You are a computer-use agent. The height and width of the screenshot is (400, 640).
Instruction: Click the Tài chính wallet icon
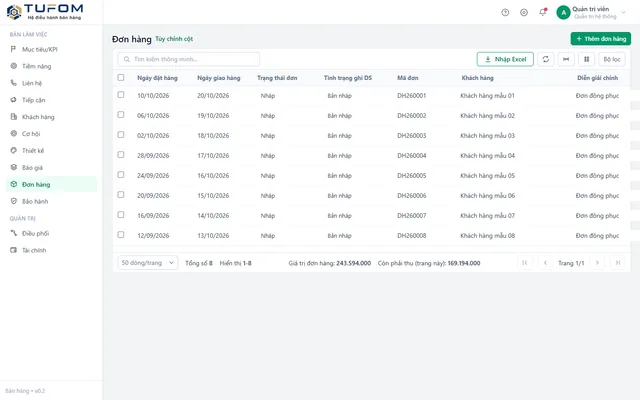[13, 250]
